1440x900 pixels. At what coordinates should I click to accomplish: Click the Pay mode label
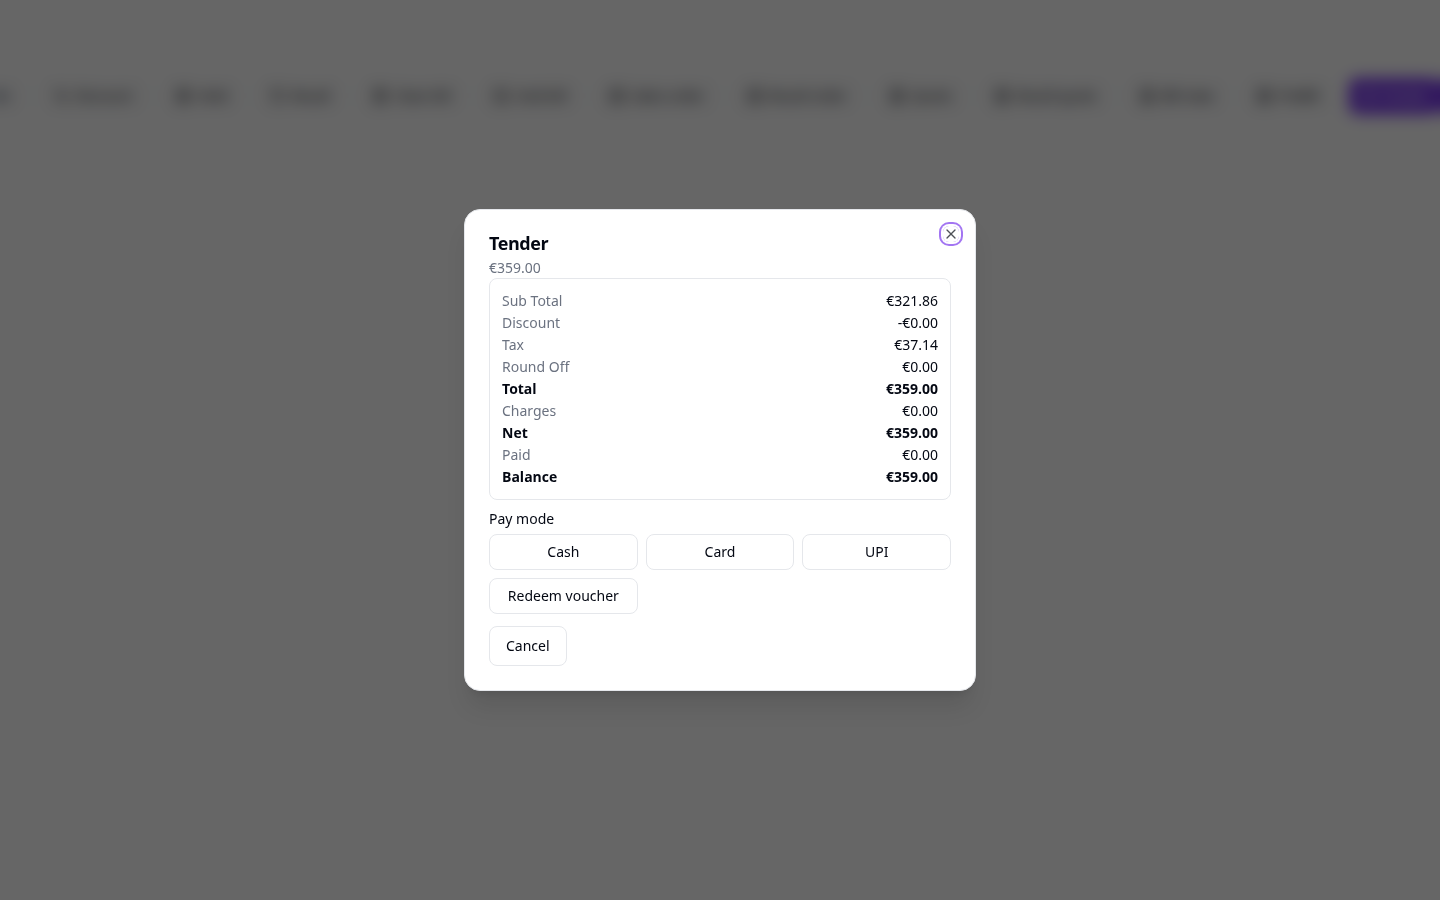pos(521,519)
